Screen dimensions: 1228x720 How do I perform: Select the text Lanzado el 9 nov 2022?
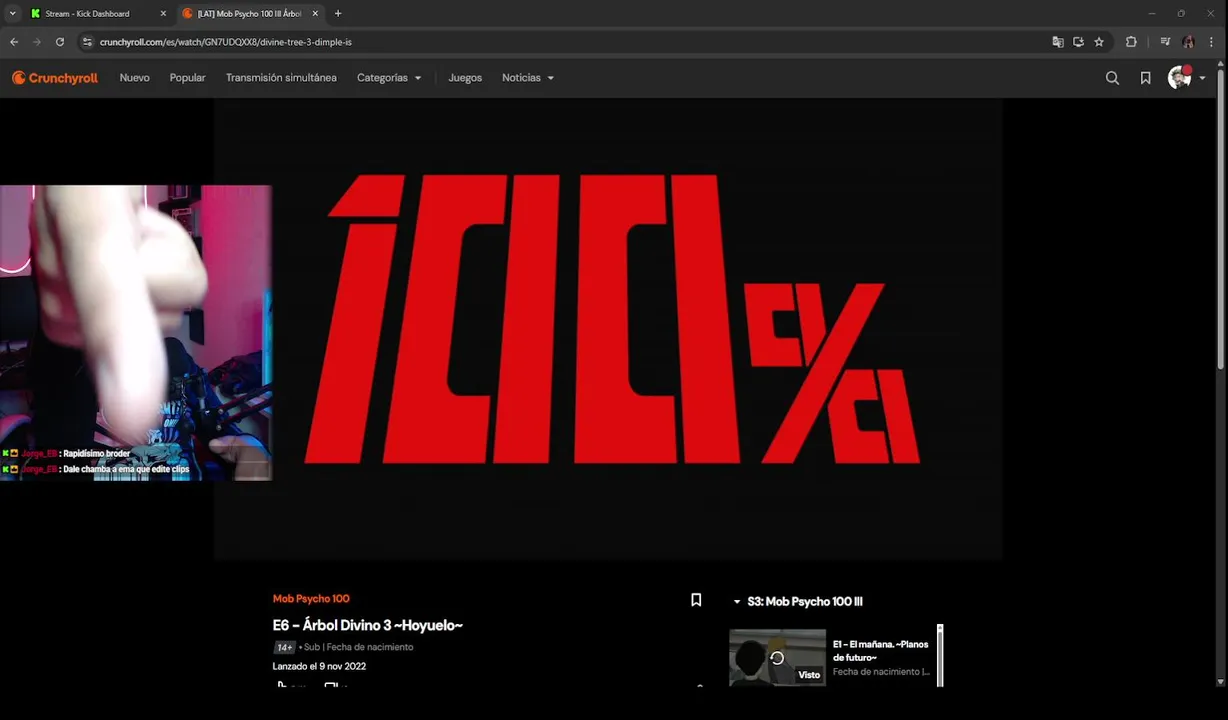[320, 667]
